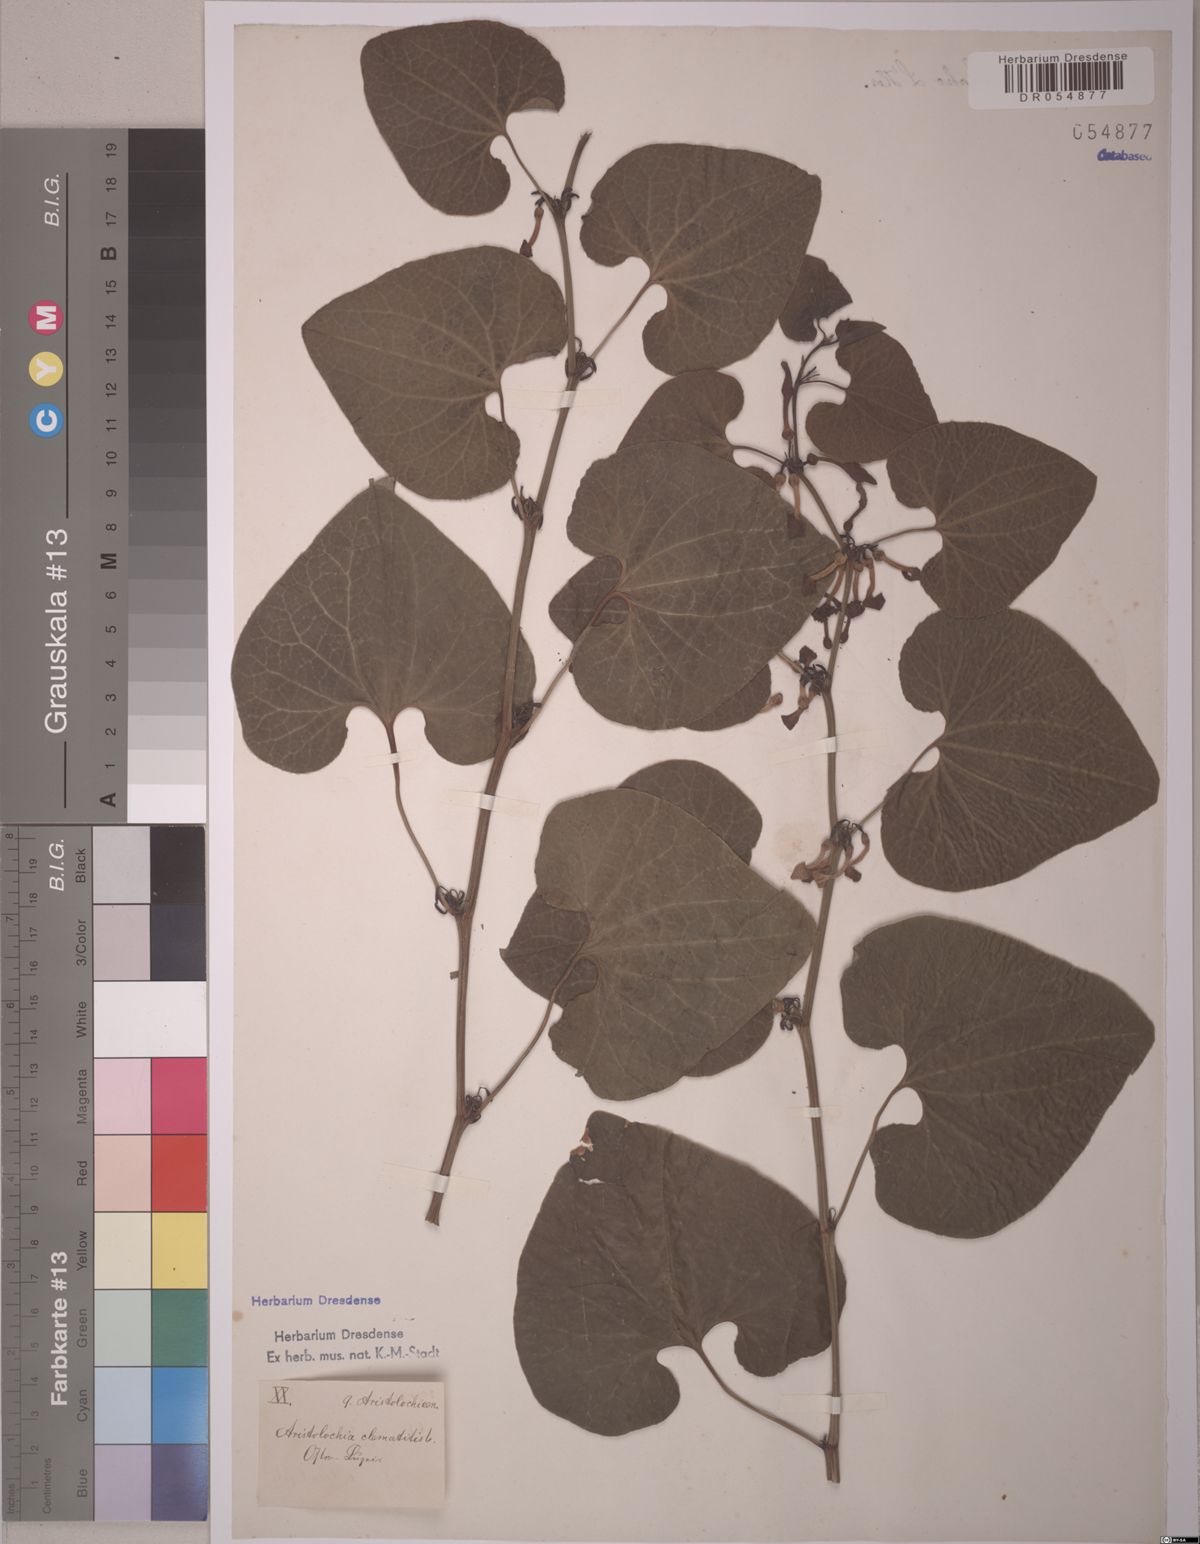Screen dimensions: 1200x1544
Task: Select the saturated magenta swatch on the Farbkarte
Action: [x=179, y=1096]
